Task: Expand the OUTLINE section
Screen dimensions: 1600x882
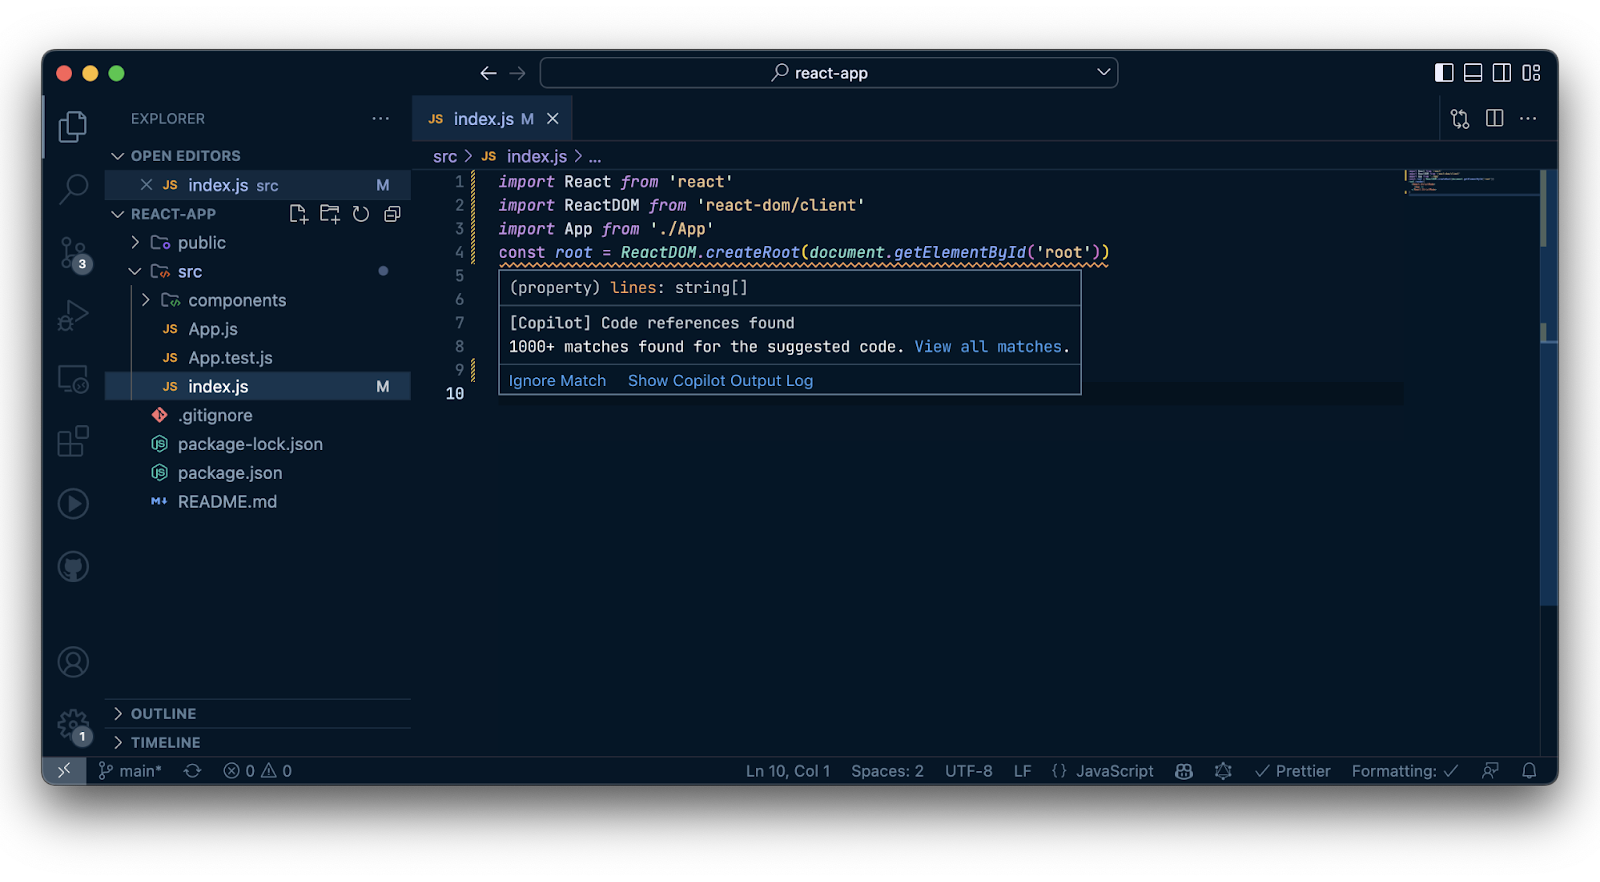Action: (x=163, y=714)
